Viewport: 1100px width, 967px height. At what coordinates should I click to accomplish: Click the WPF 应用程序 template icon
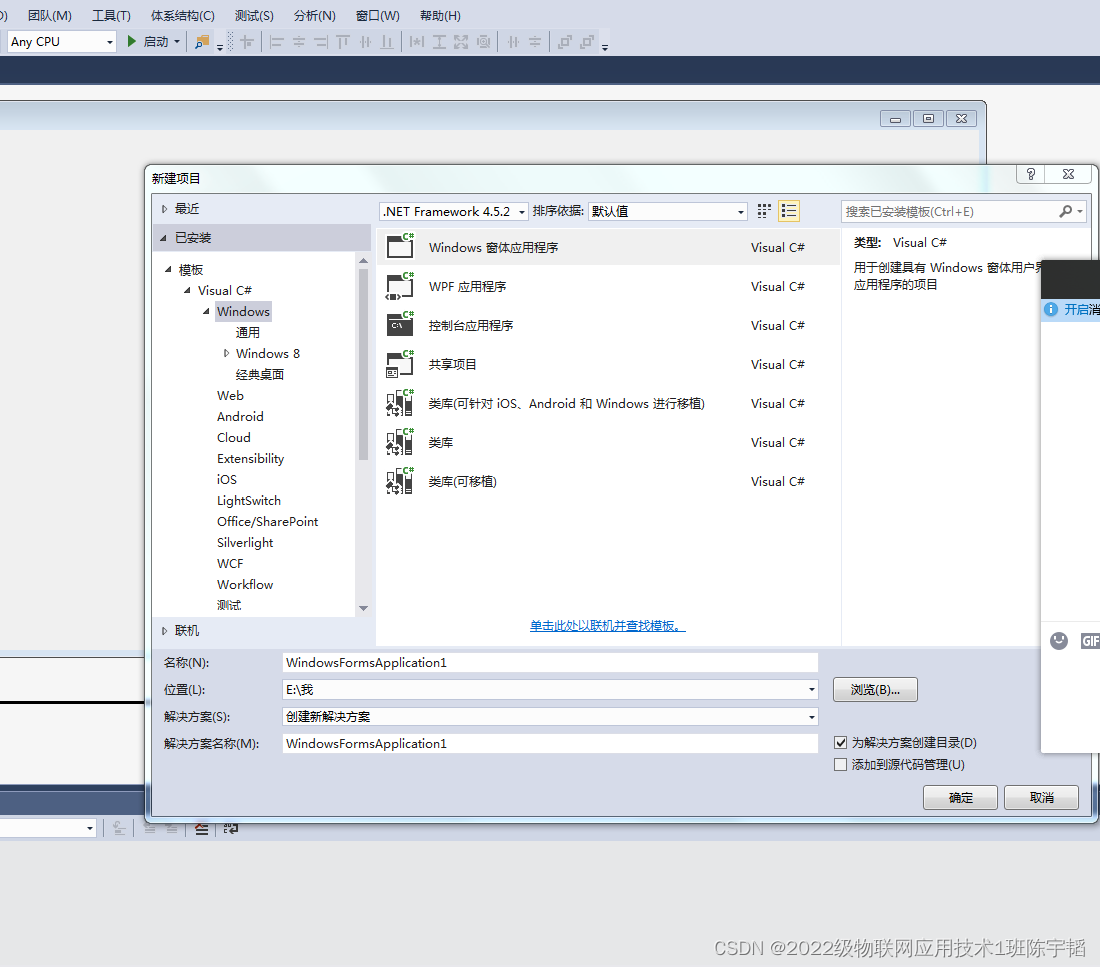400,286
